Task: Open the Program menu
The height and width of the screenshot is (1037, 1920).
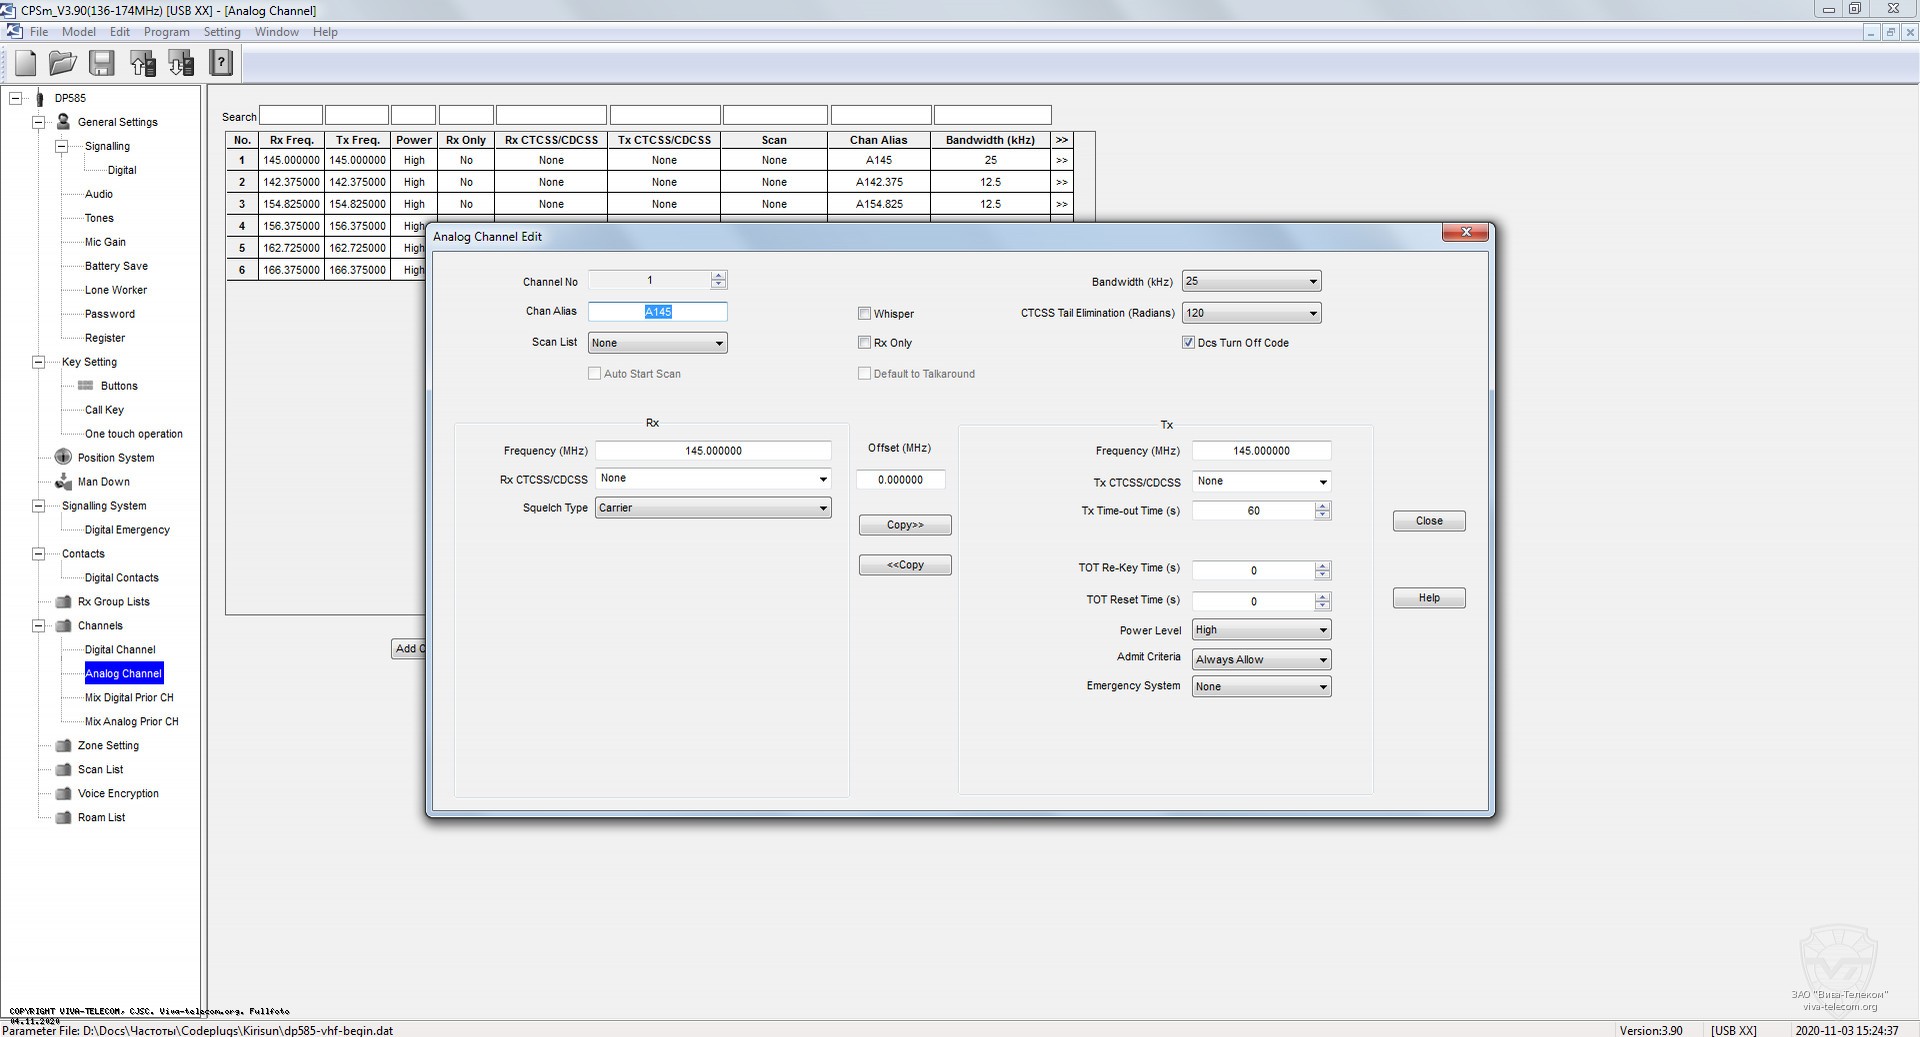Action: click(166, 32)
